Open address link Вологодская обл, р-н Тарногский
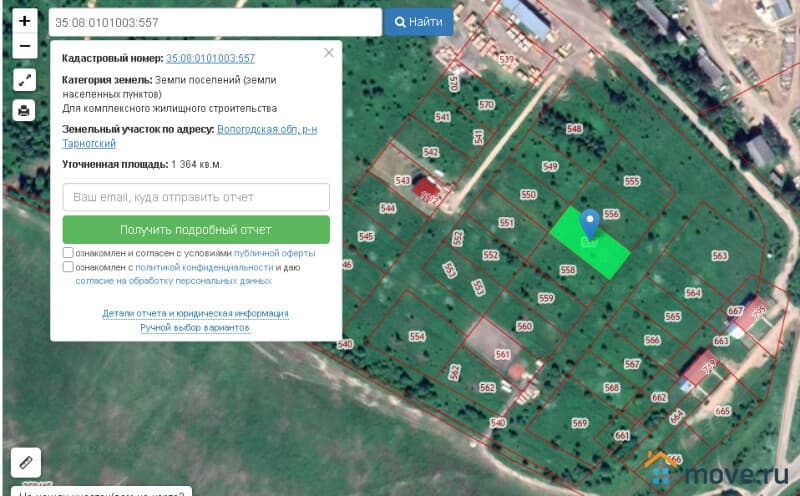The image size is (800, 496). (x=190, y=136)
